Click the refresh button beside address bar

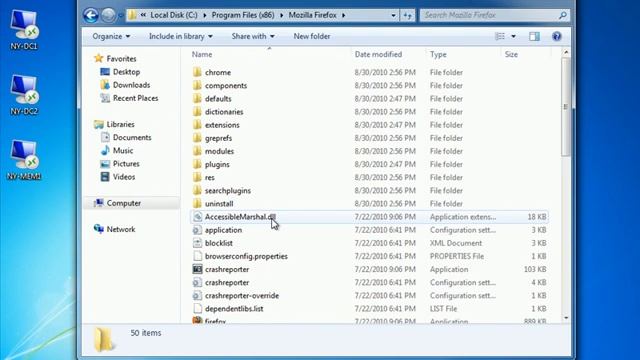[407, 16]
